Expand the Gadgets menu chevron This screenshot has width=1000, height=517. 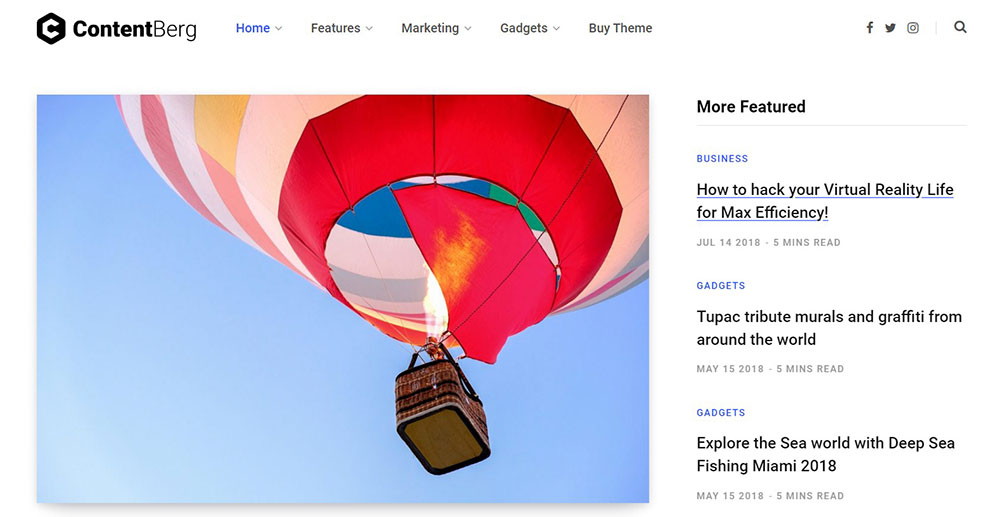tap(556, 29)
